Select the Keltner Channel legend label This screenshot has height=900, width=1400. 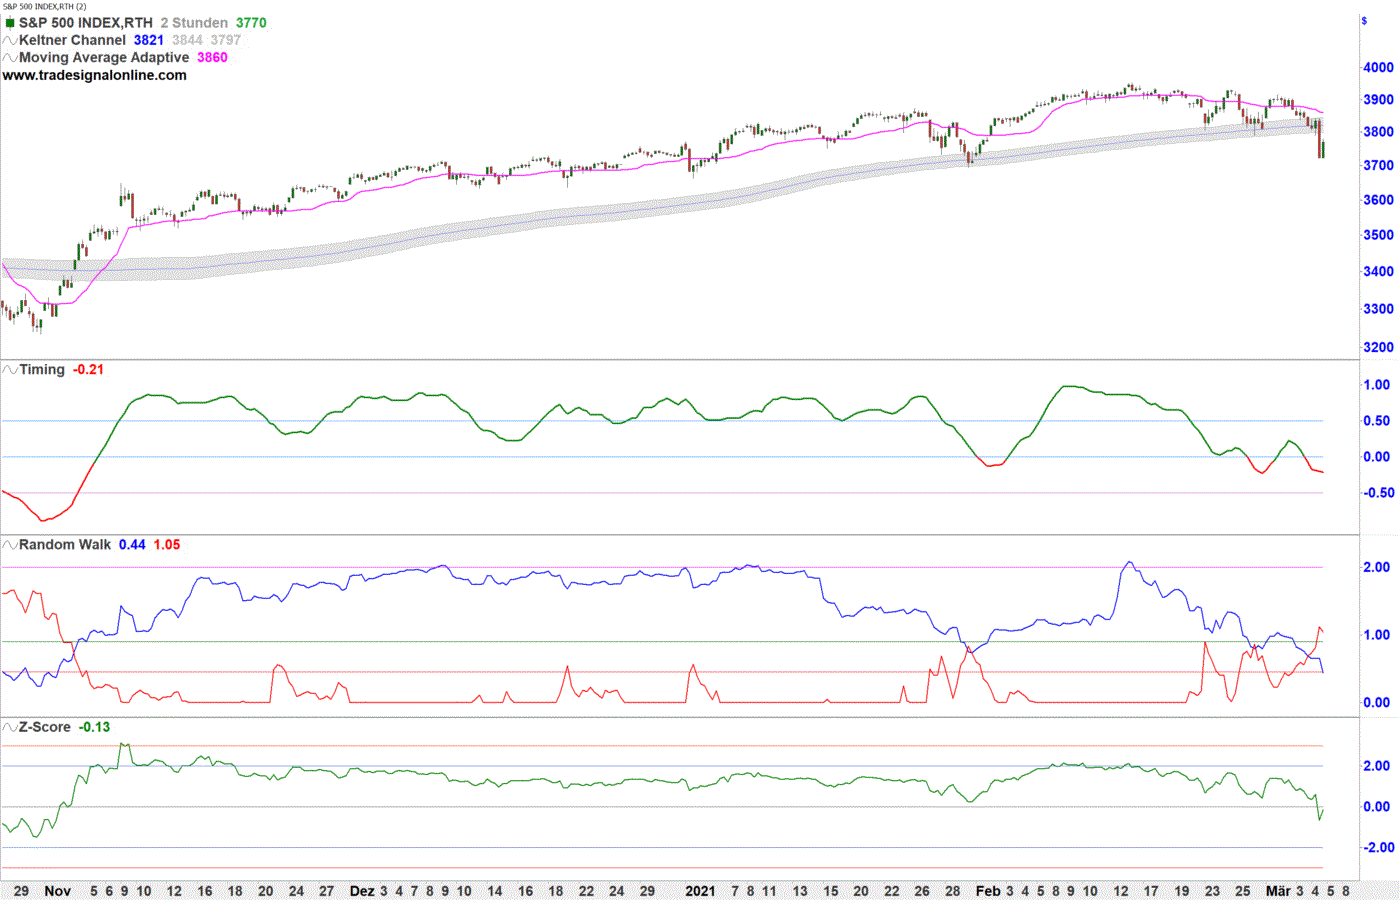[x=72, y=40]
